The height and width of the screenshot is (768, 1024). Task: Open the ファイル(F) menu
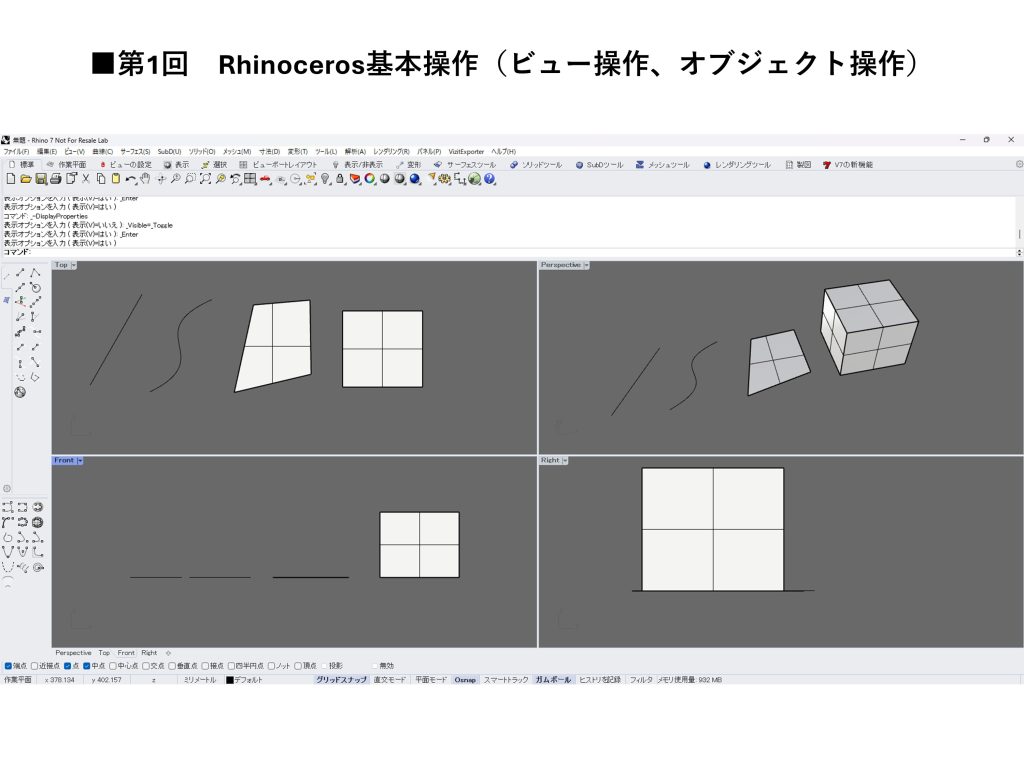click(16, 151)
